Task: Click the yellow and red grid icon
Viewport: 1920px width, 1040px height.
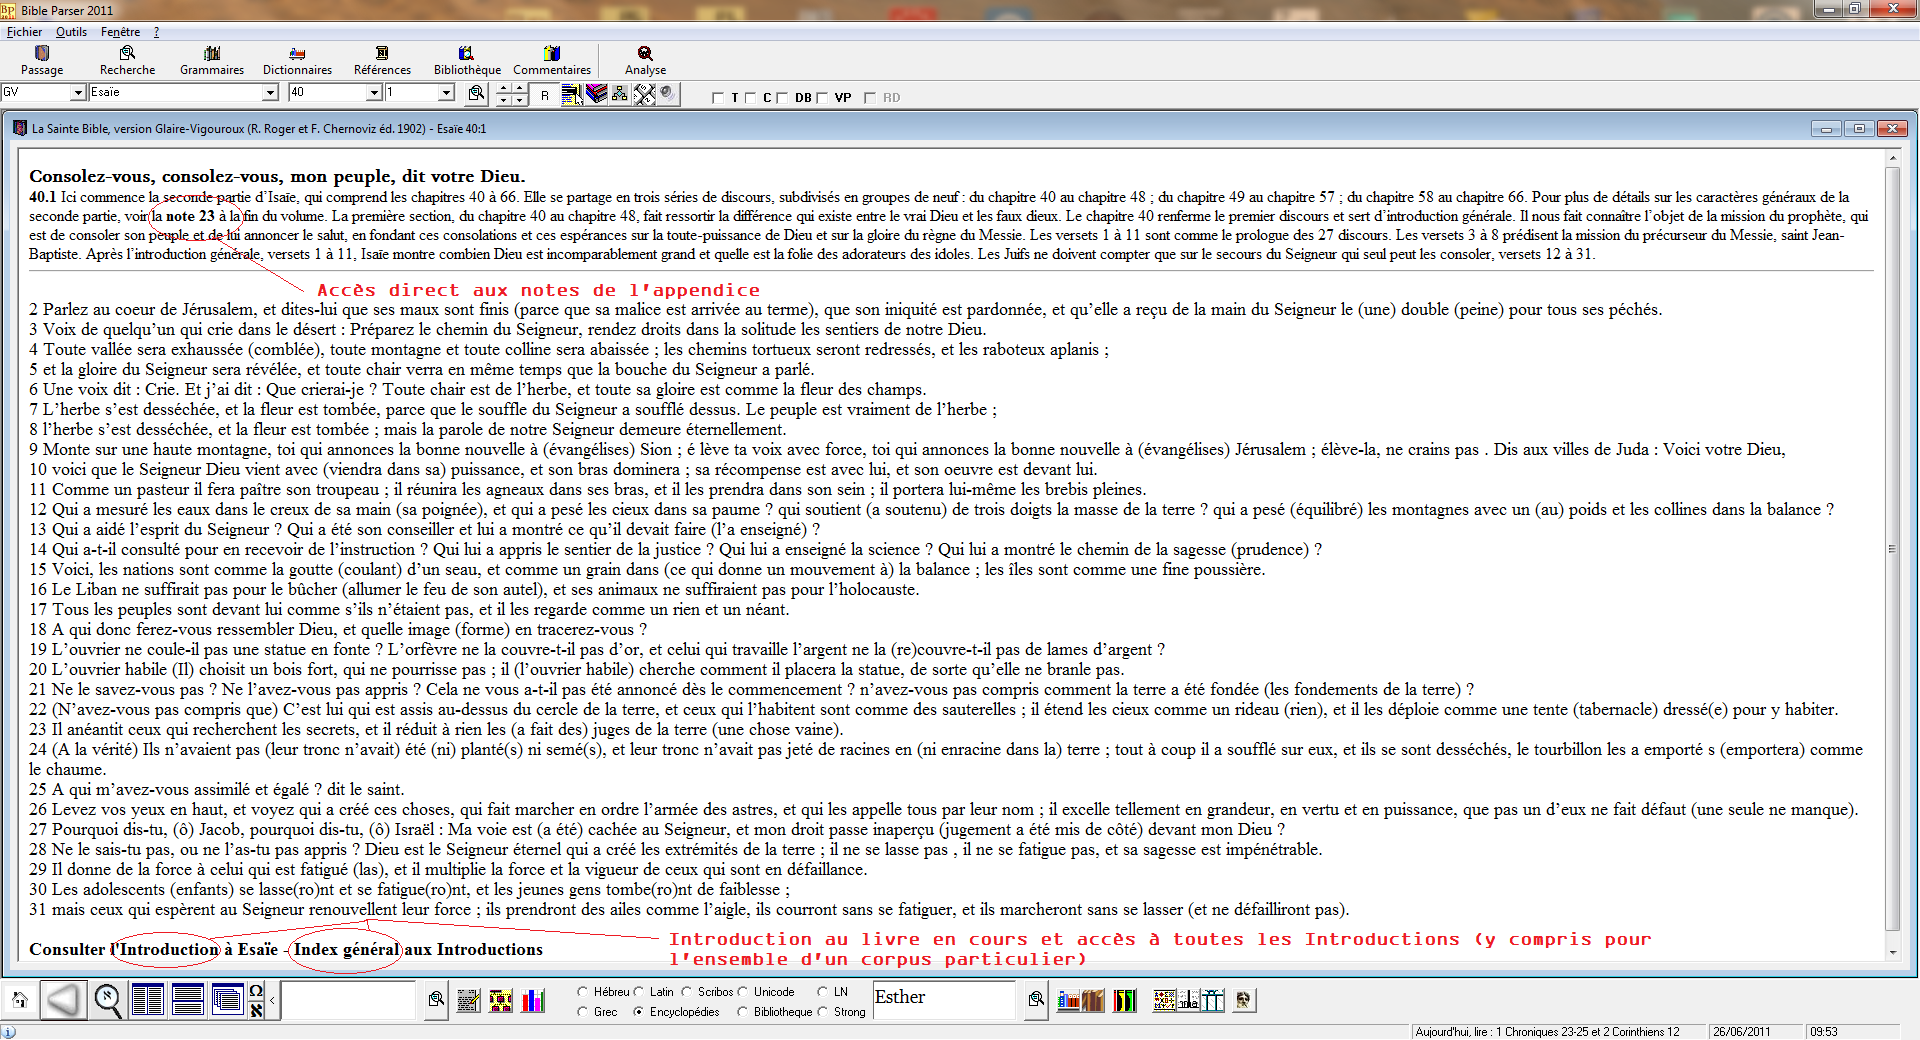Action: (501, 1000)
